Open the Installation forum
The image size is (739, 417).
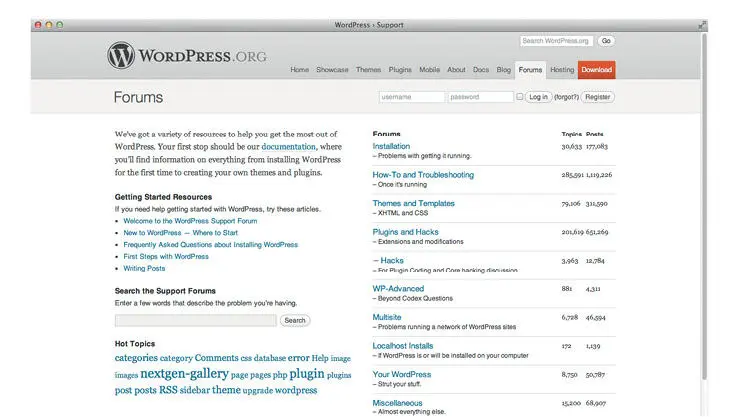(391, 147)
